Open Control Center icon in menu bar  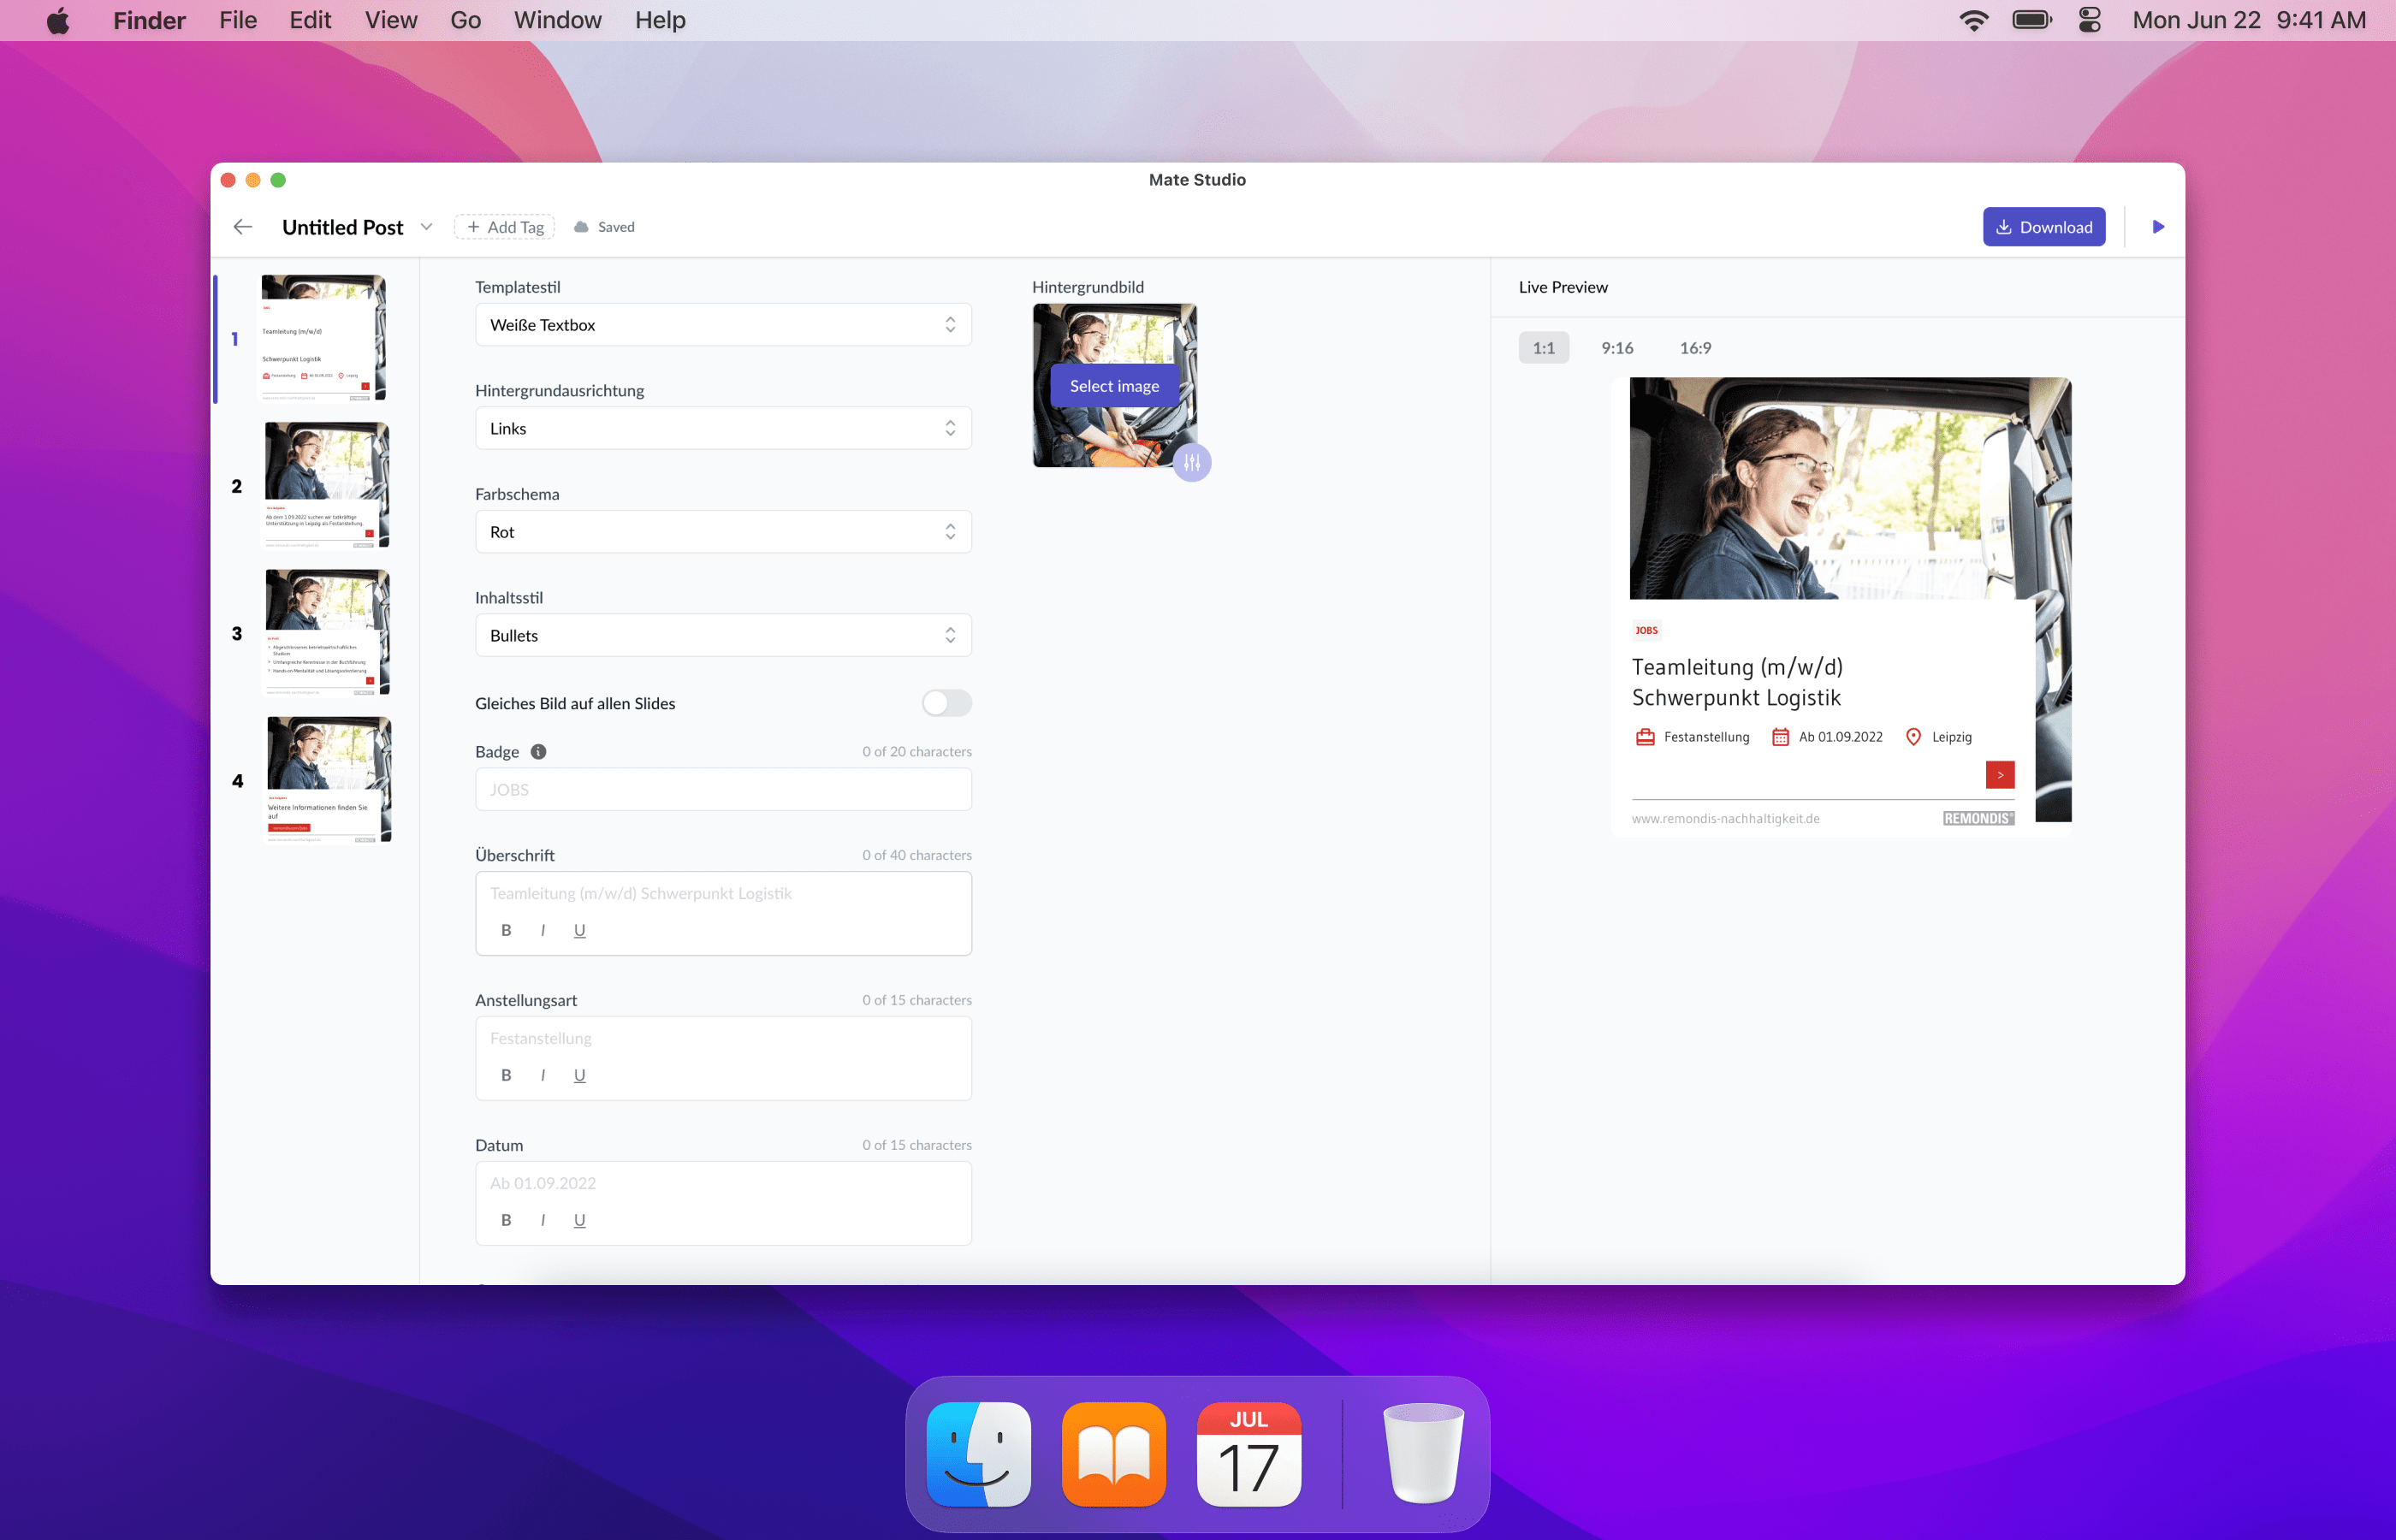click(x=2089, y=20)
